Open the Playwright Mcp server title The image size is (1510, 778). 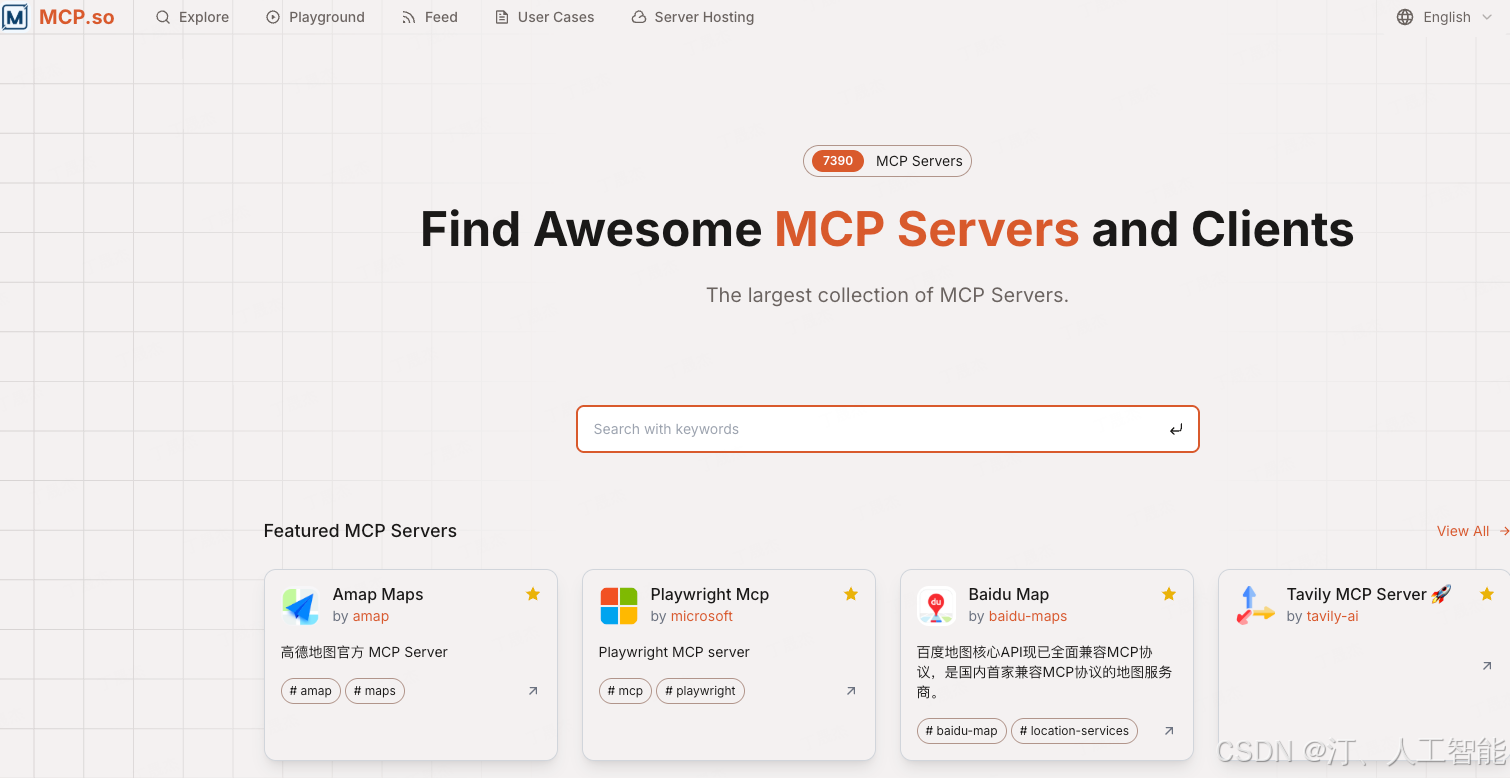click(710, 594)
